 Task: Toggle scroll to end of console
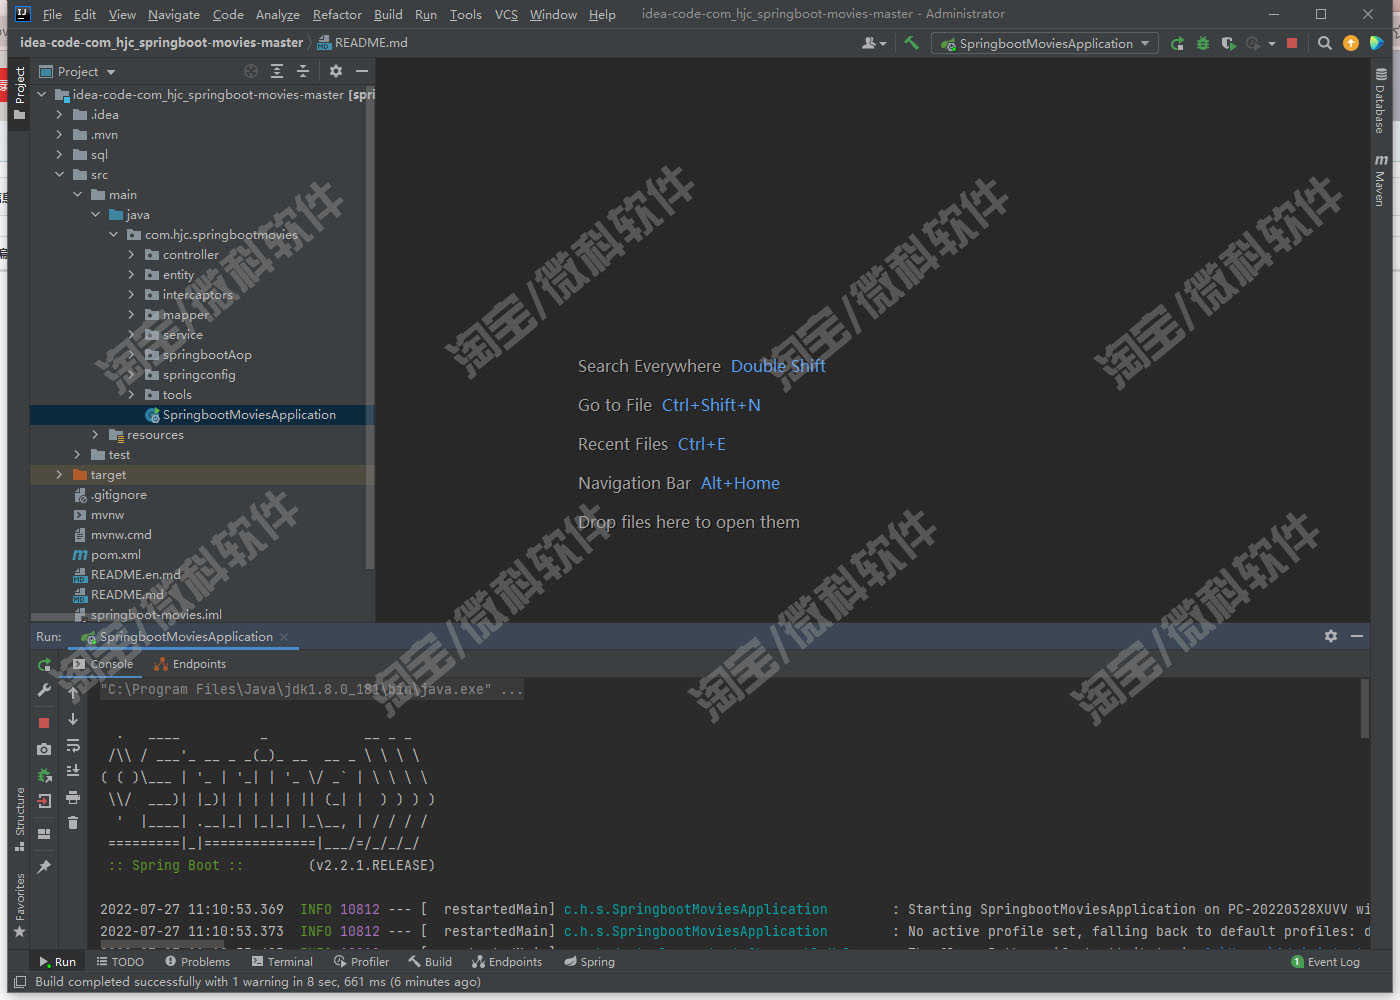click(x=73, y=771)
